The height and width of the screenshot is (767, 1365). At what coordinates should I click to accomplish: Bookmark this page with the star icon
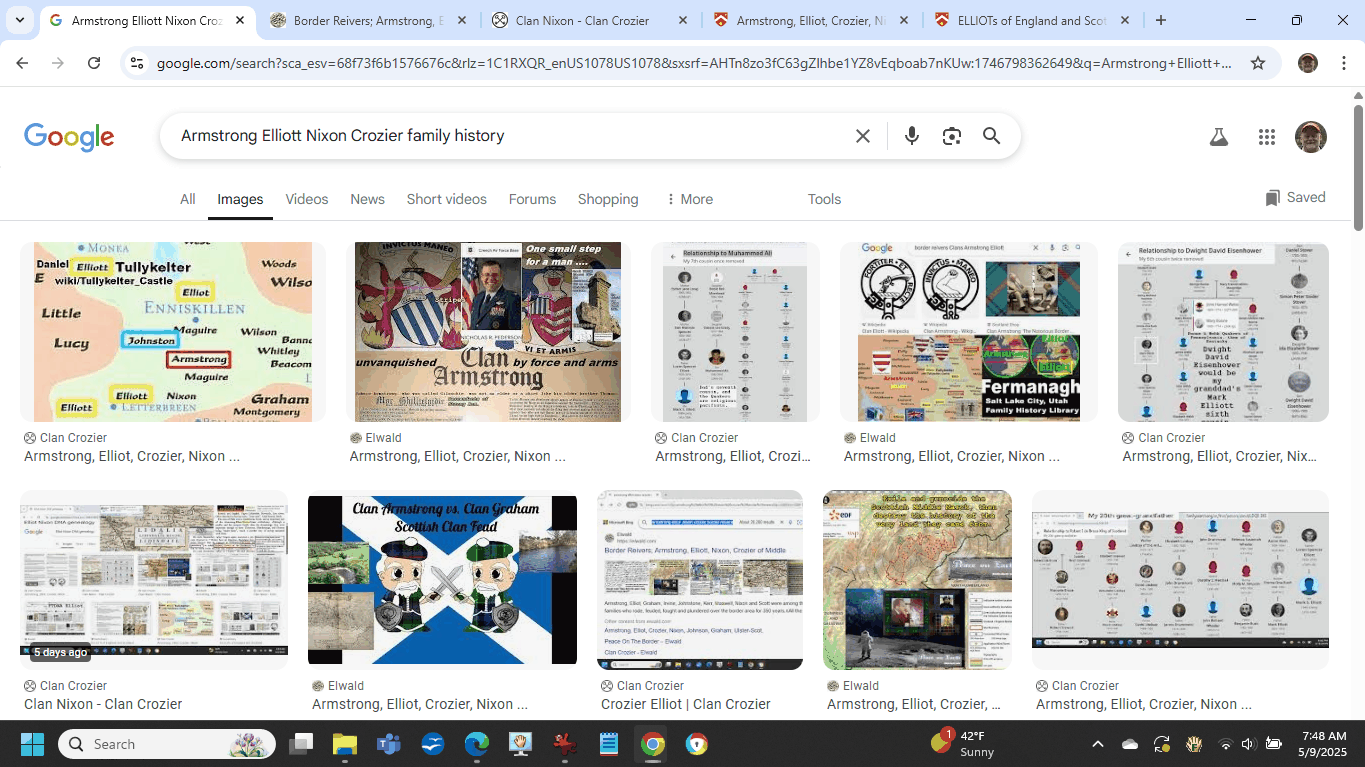pyautogui.click(x=1258, y=63)
